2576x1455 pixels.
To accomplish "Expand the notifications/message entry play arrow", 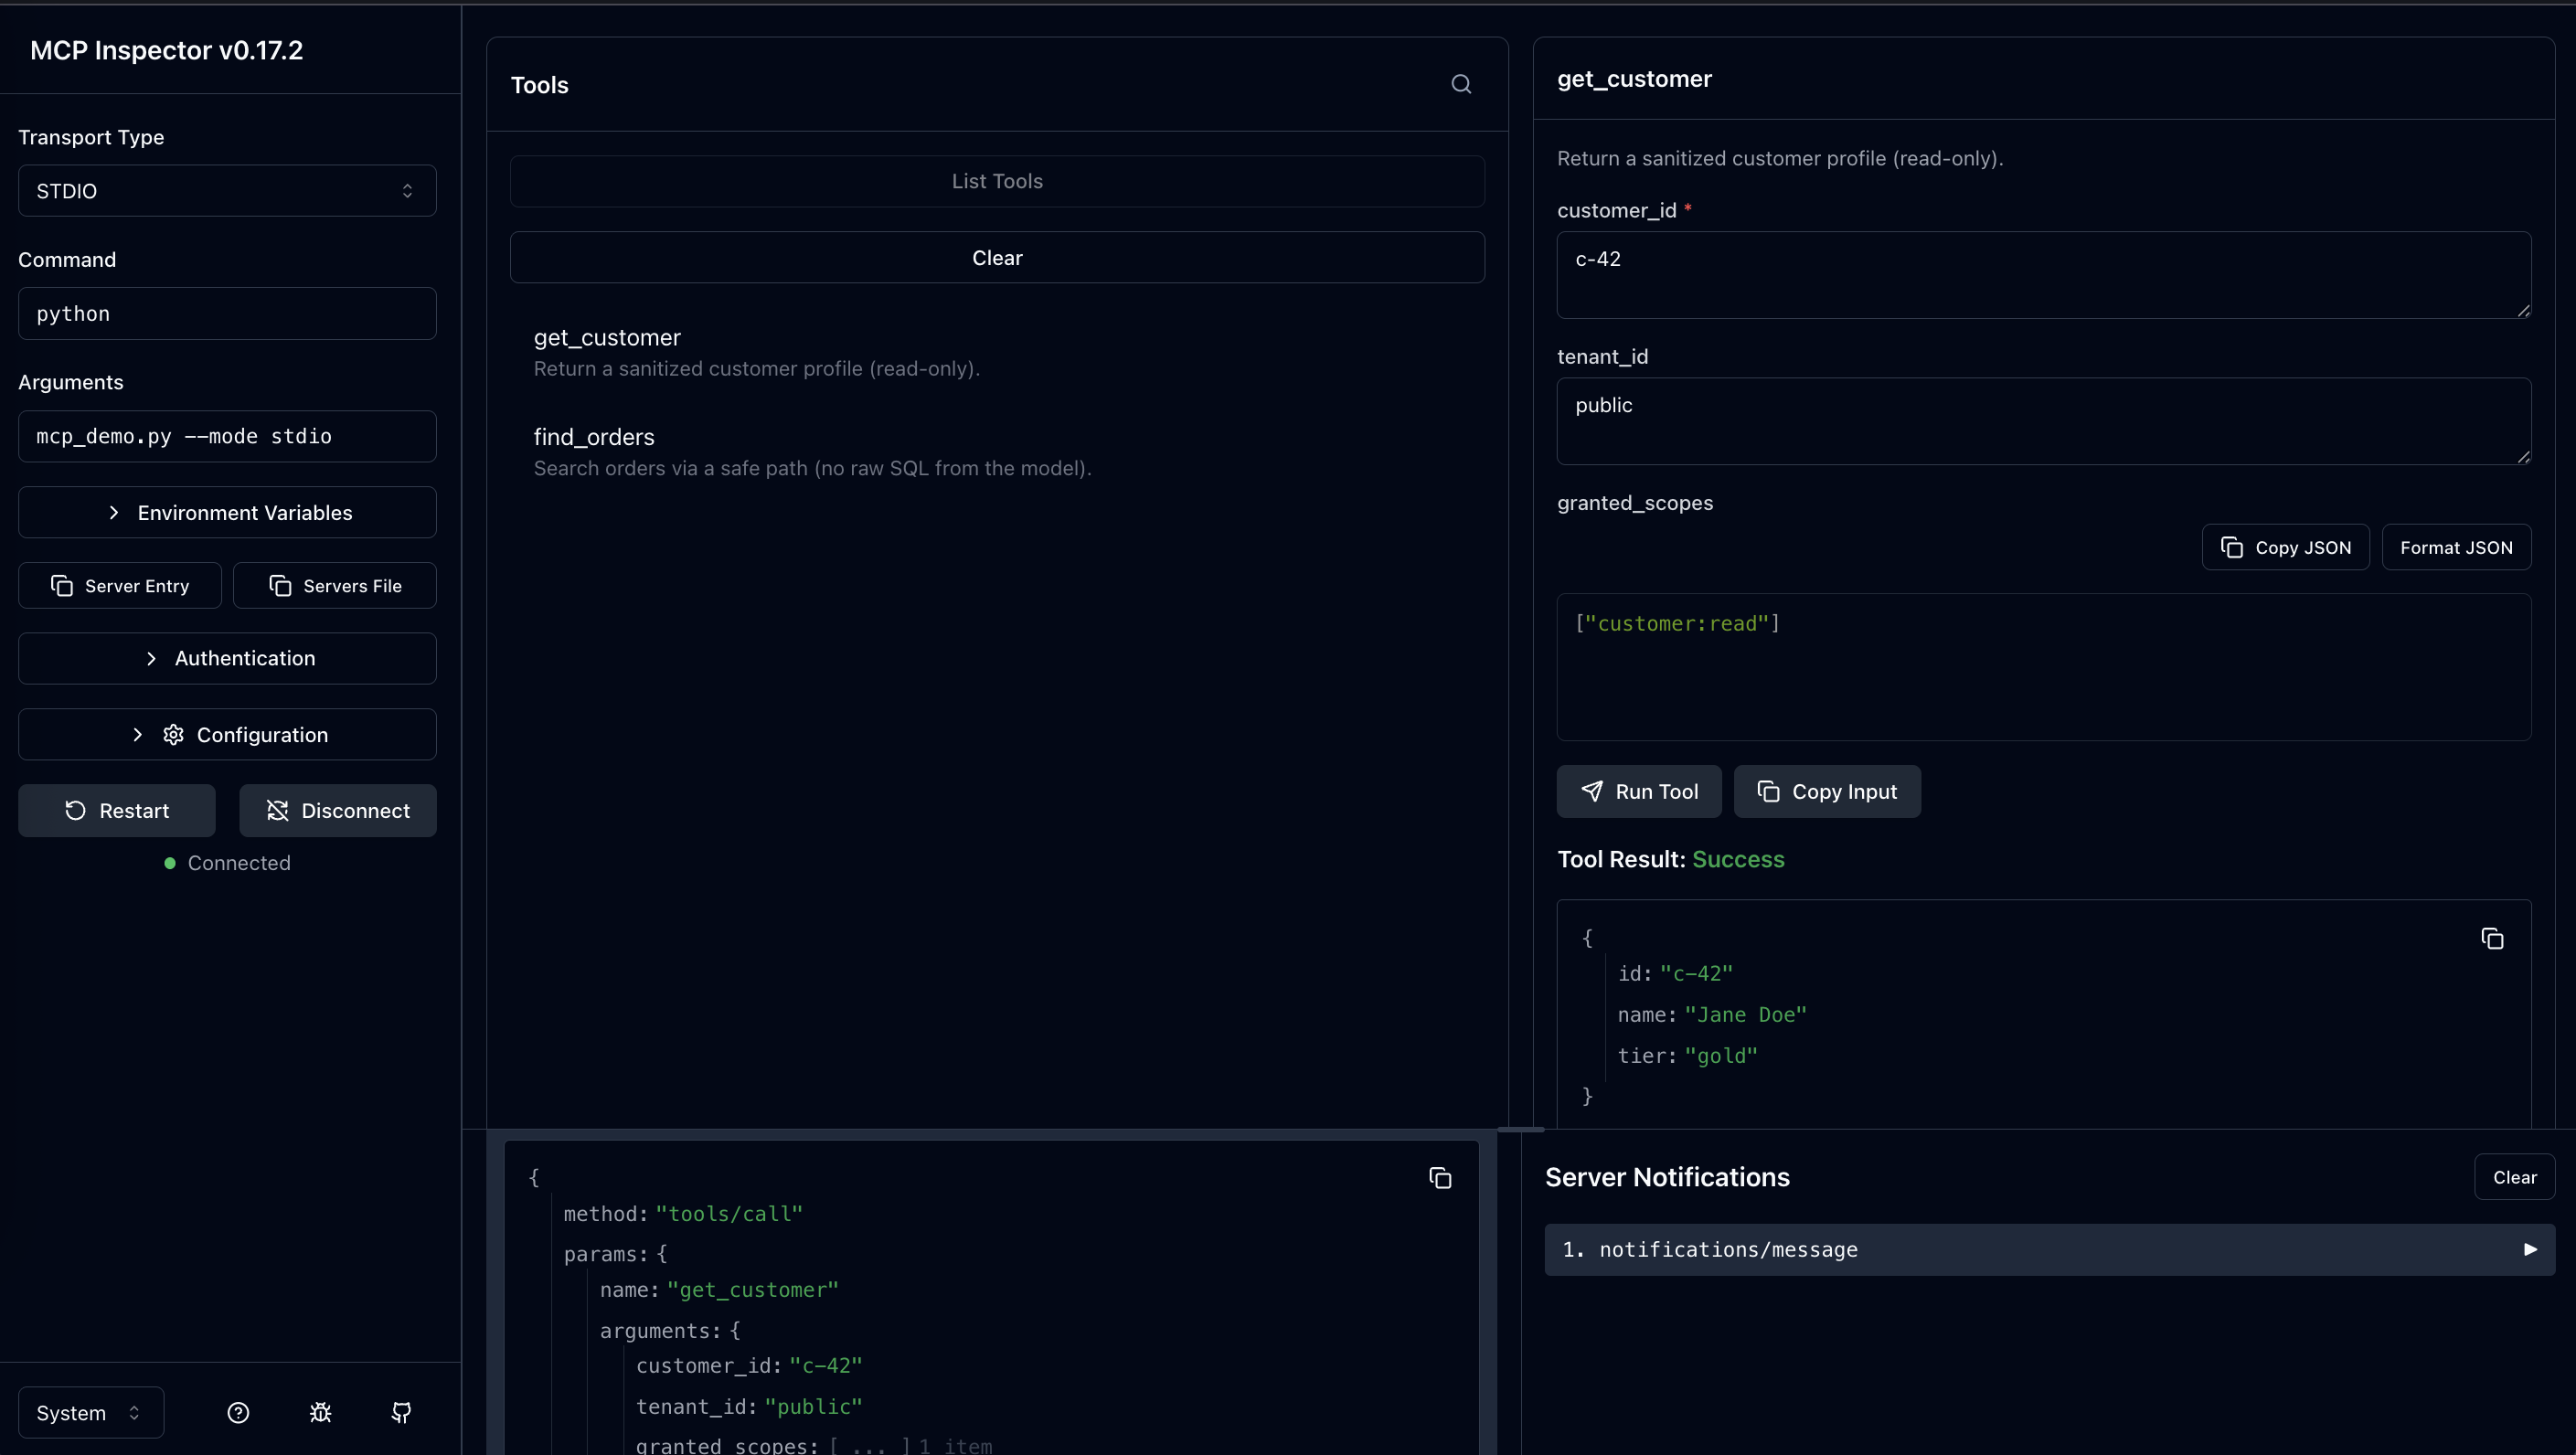I will [2530, 1249].
